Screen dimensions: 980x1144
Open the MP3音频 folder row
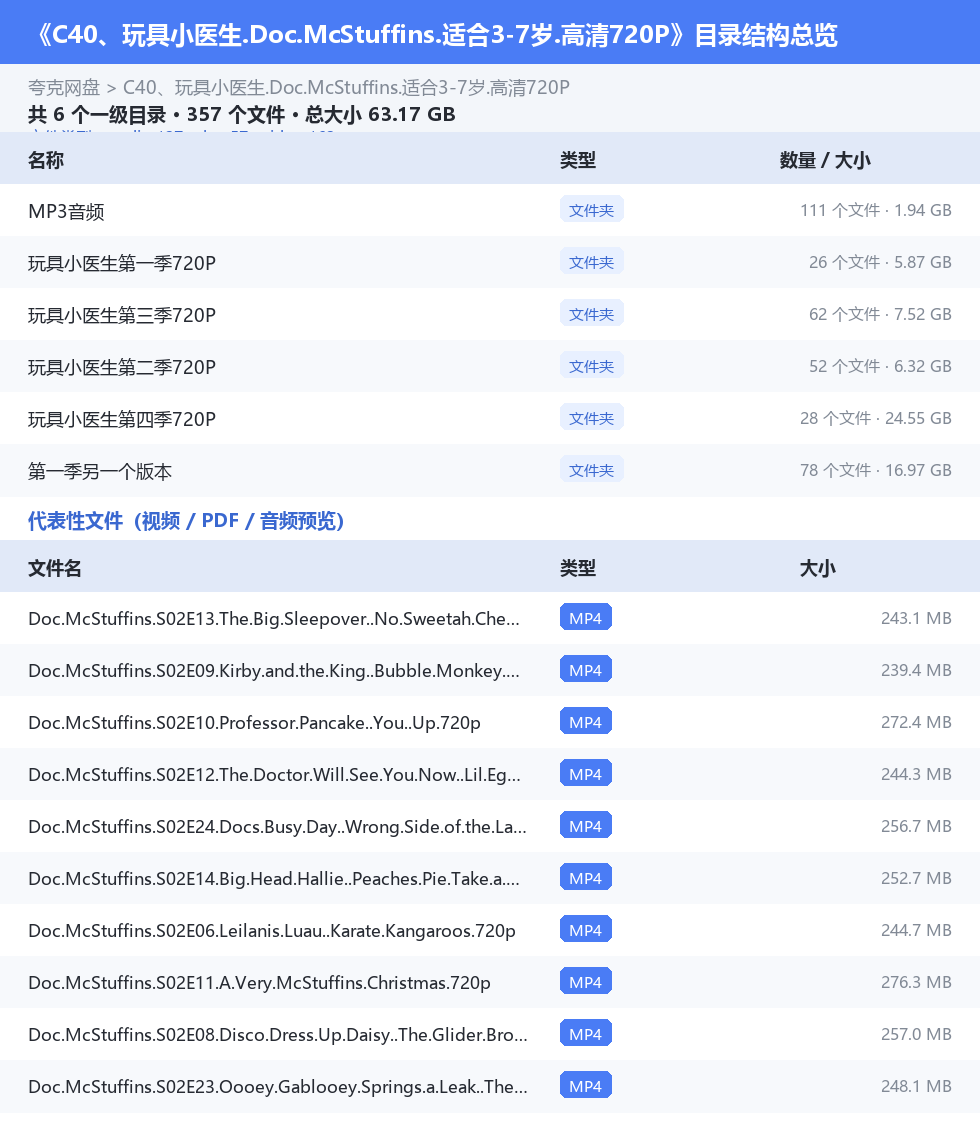click(490, 211)
